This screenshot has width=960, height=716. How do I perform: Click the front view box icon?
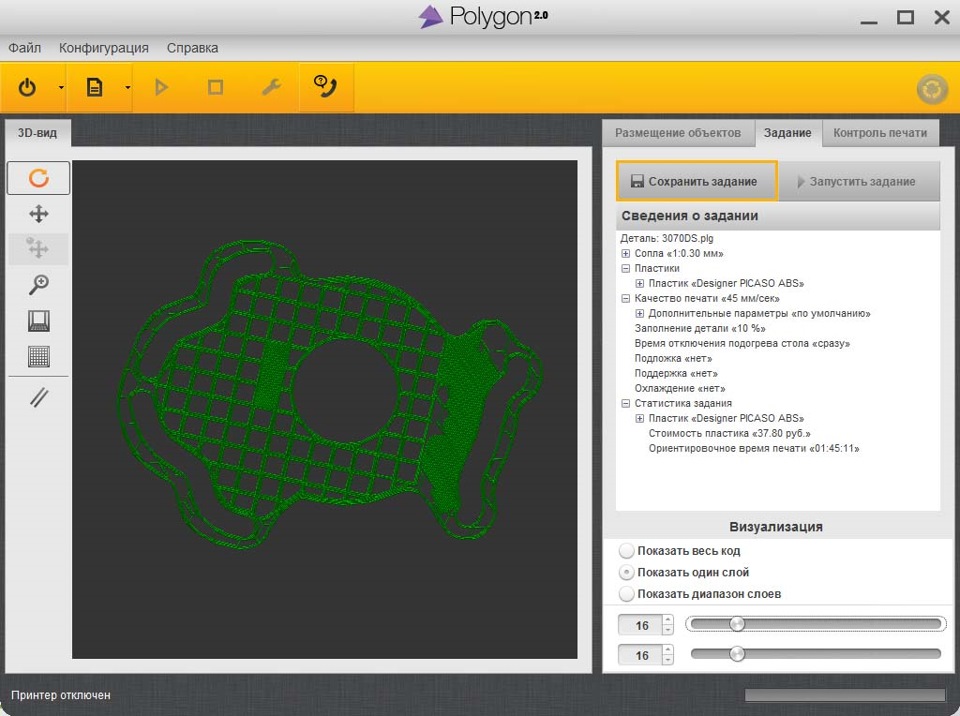click(x=39, y=321)
